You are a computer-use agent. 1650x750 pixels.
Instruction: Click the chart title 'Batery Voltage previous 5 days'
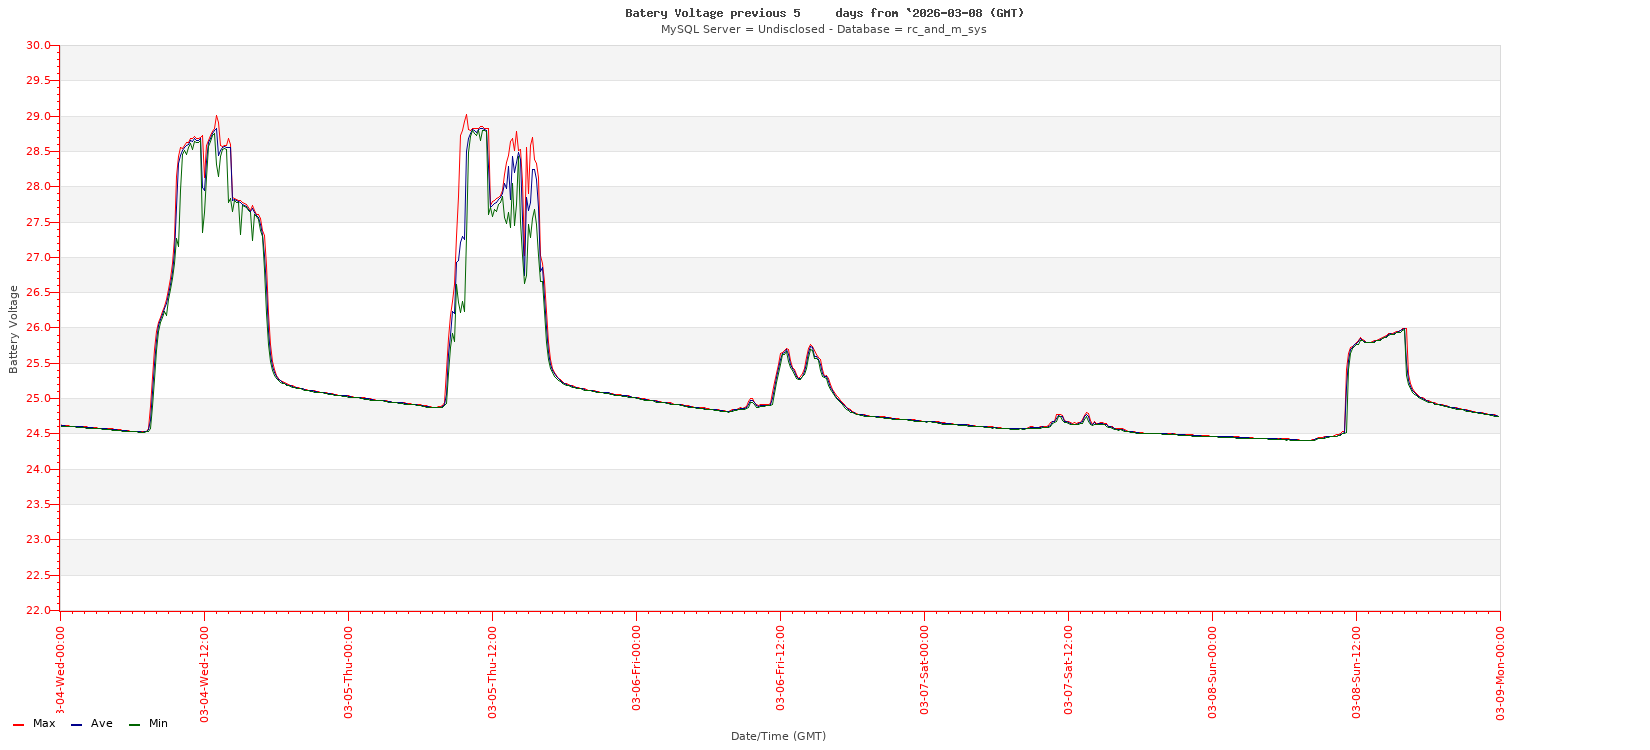coord(824,13)
